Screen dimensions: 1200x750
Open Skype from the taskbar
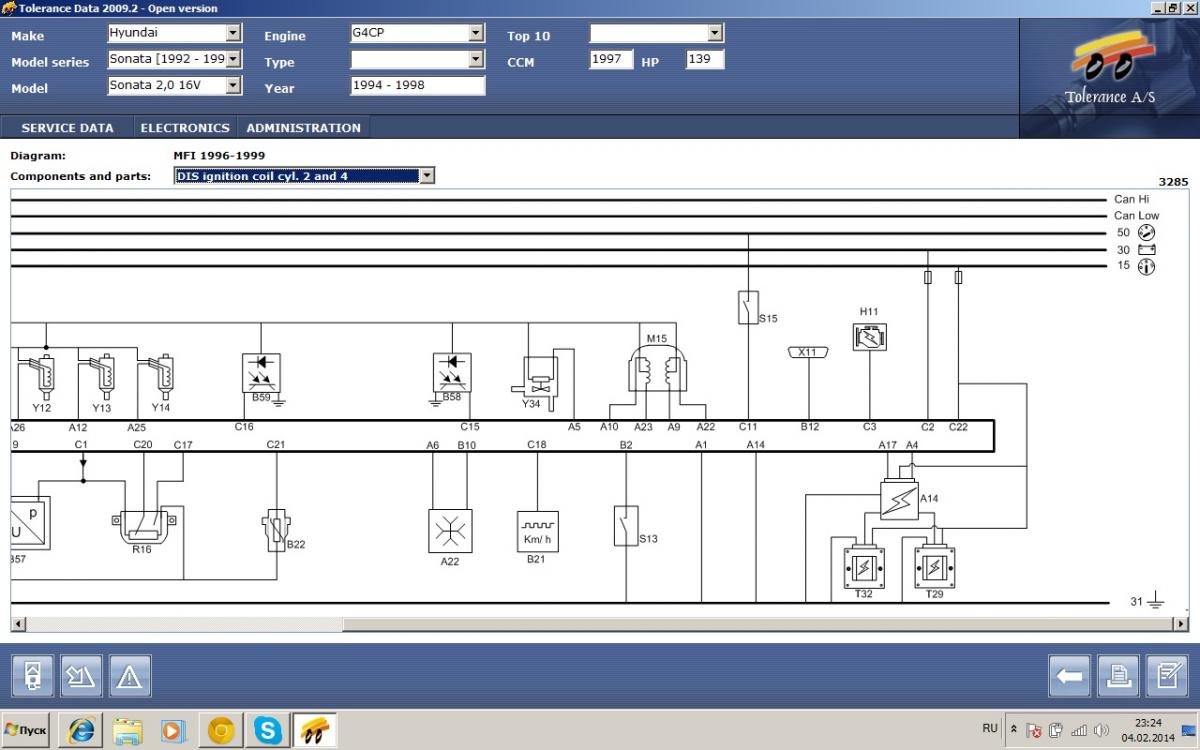[x=268, y=730]
